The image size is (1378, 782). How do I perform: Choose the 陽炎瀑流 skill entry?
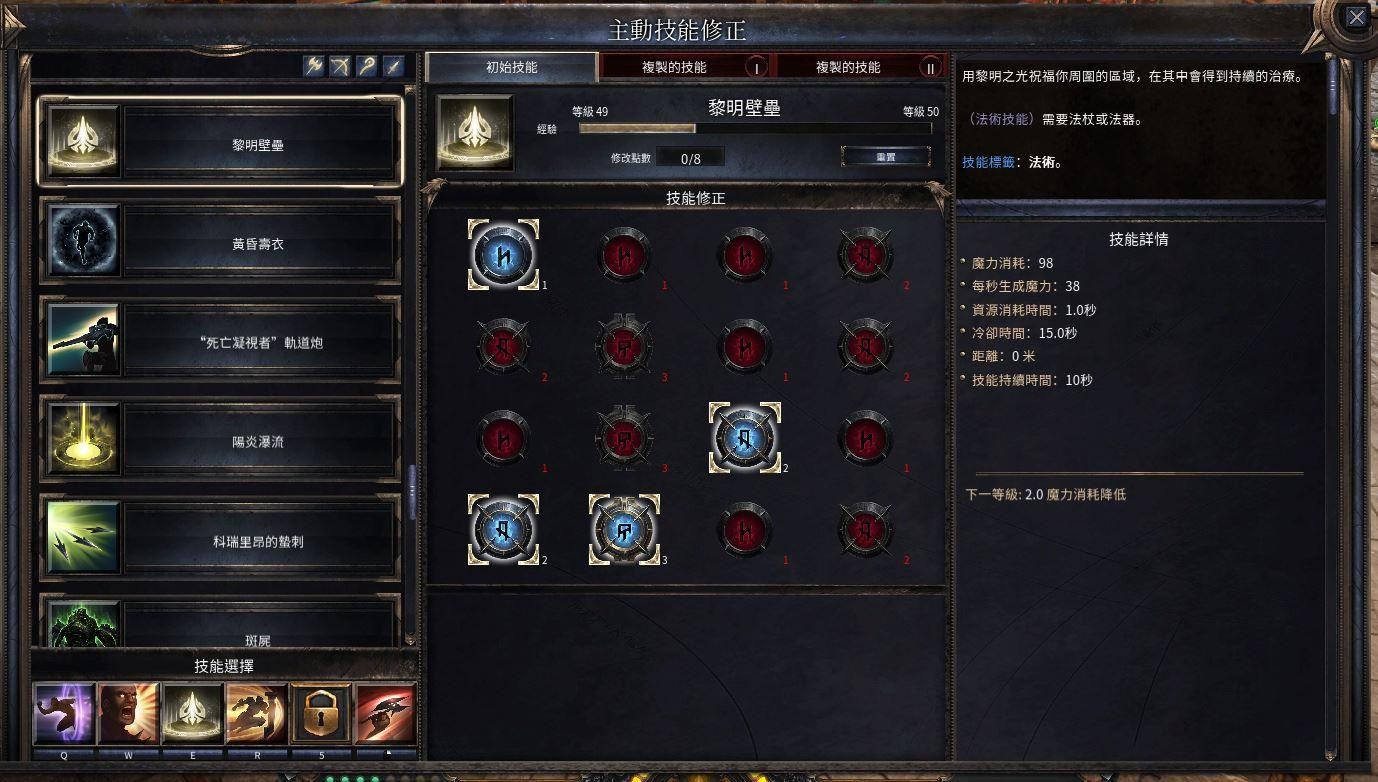click(x=220, y=440)
